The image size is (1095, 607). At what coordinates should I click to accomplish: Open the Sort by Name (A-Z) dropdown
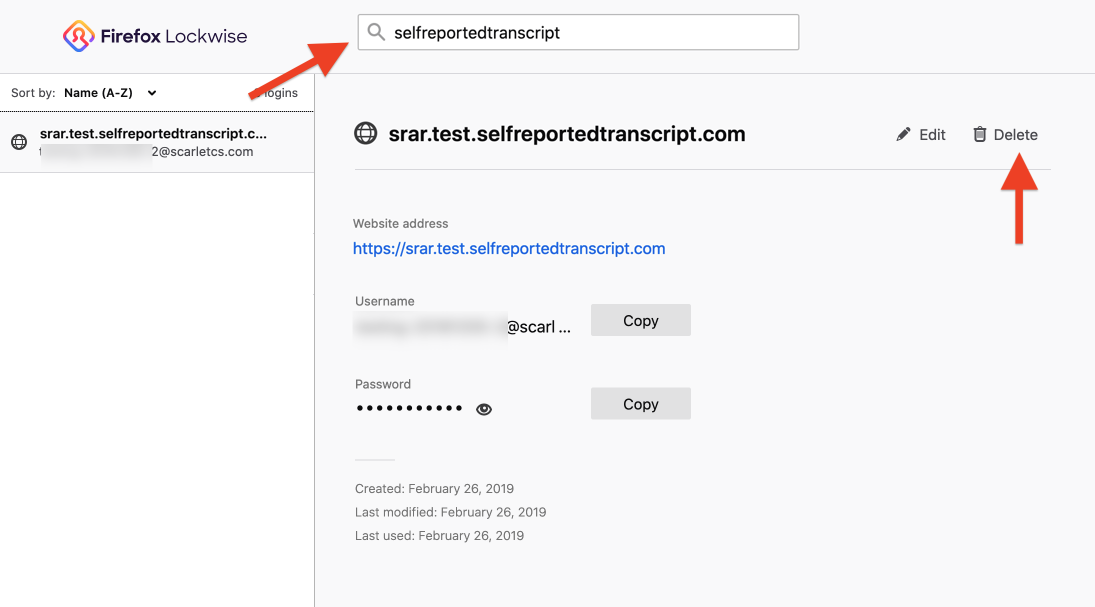(x=110, y=93)
